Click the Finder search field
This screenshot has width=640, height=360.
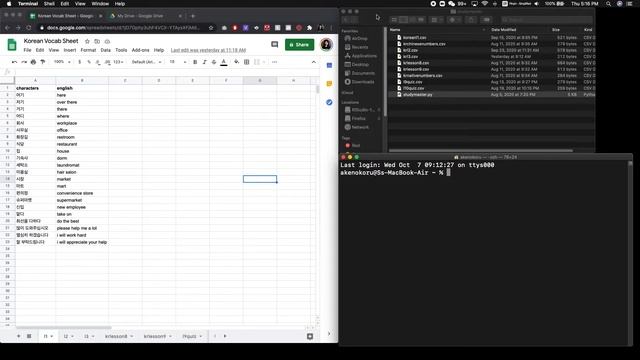tap(546, 20)
